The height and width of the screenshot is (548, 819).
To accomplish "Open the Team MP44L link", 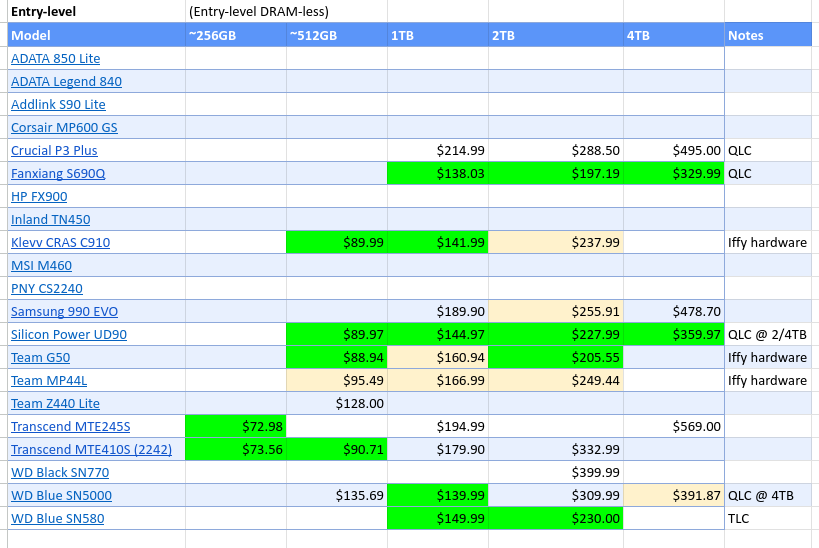I will (49, 380).
